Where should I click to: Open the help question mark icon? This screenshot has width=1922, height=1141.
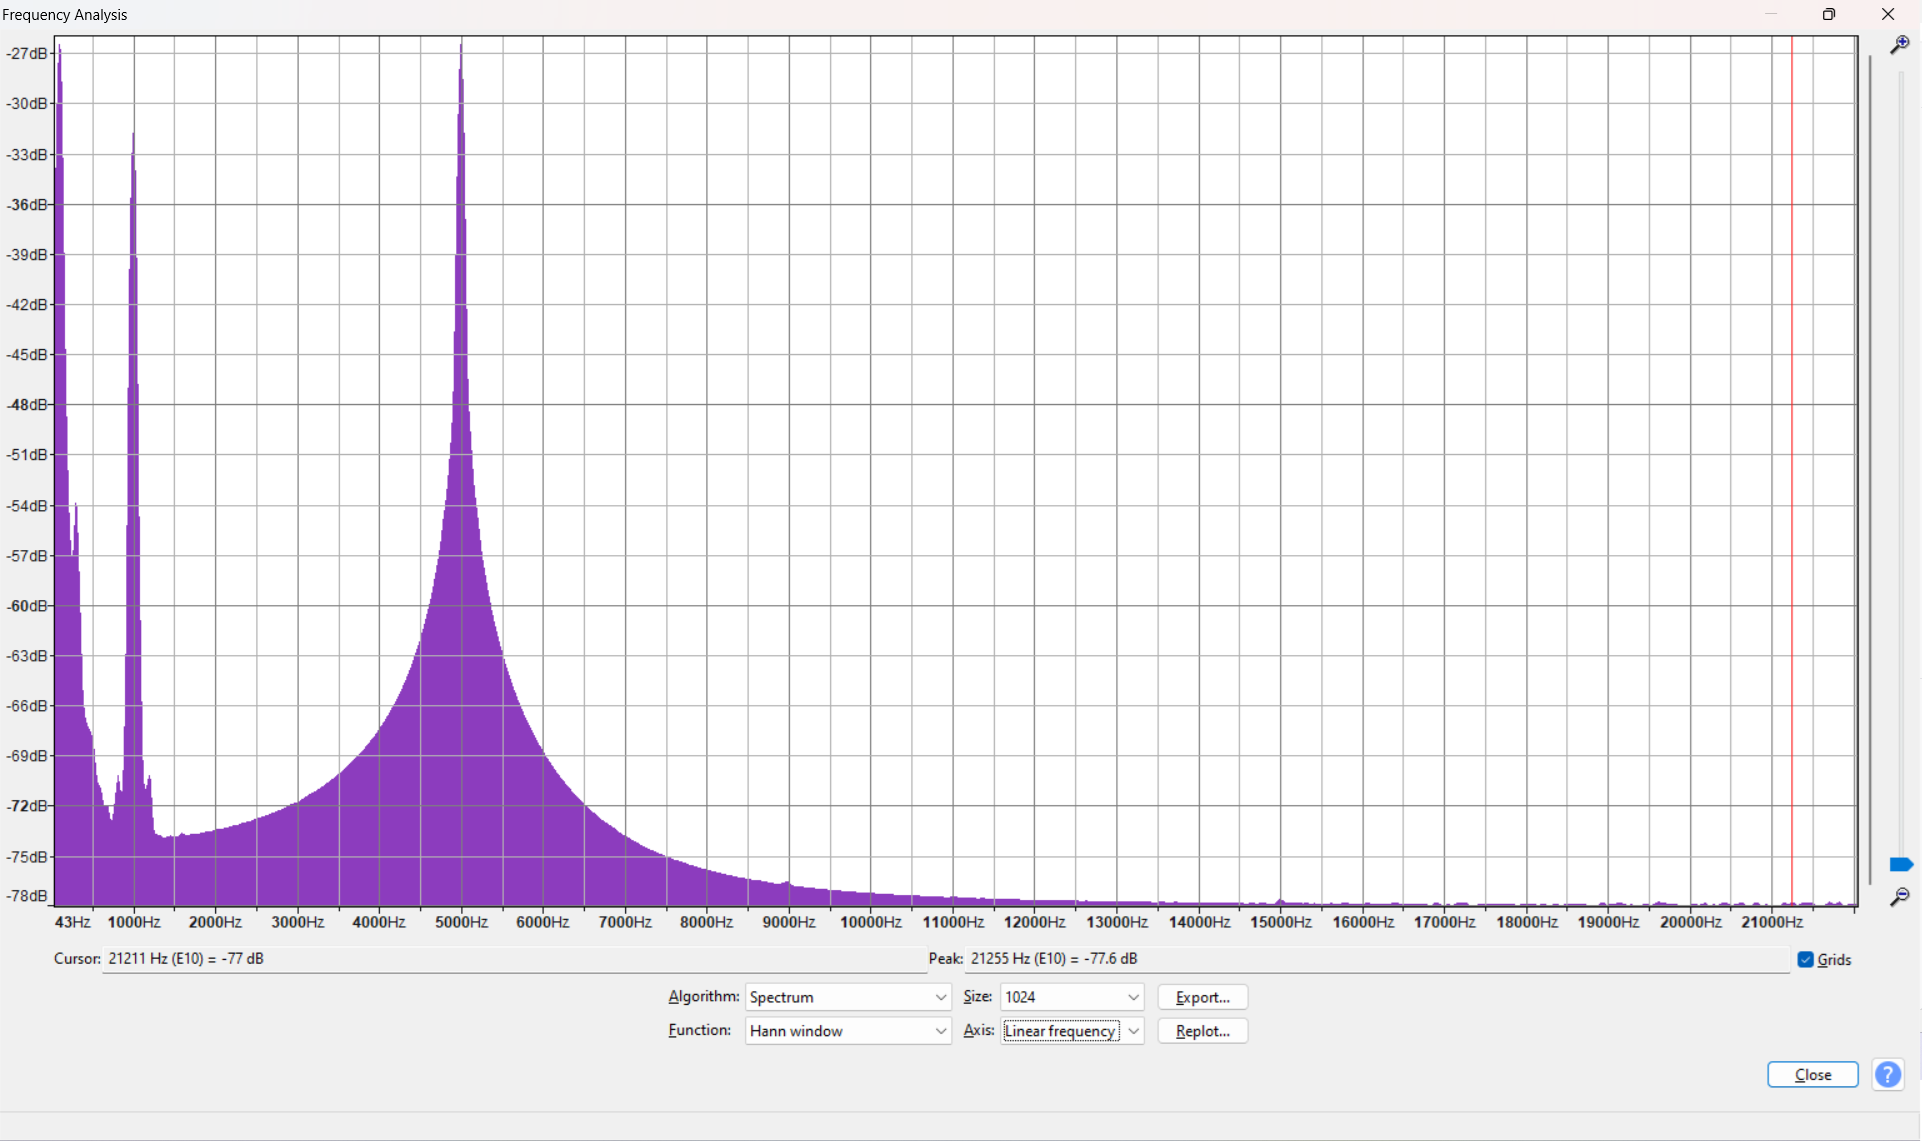[1888, 1074]
